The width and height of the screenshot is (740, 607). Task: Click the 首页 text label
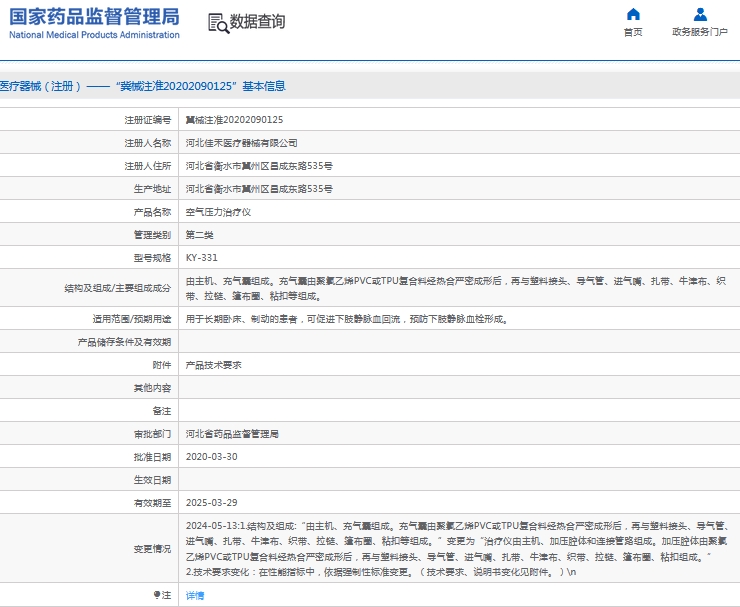(633, 32)
